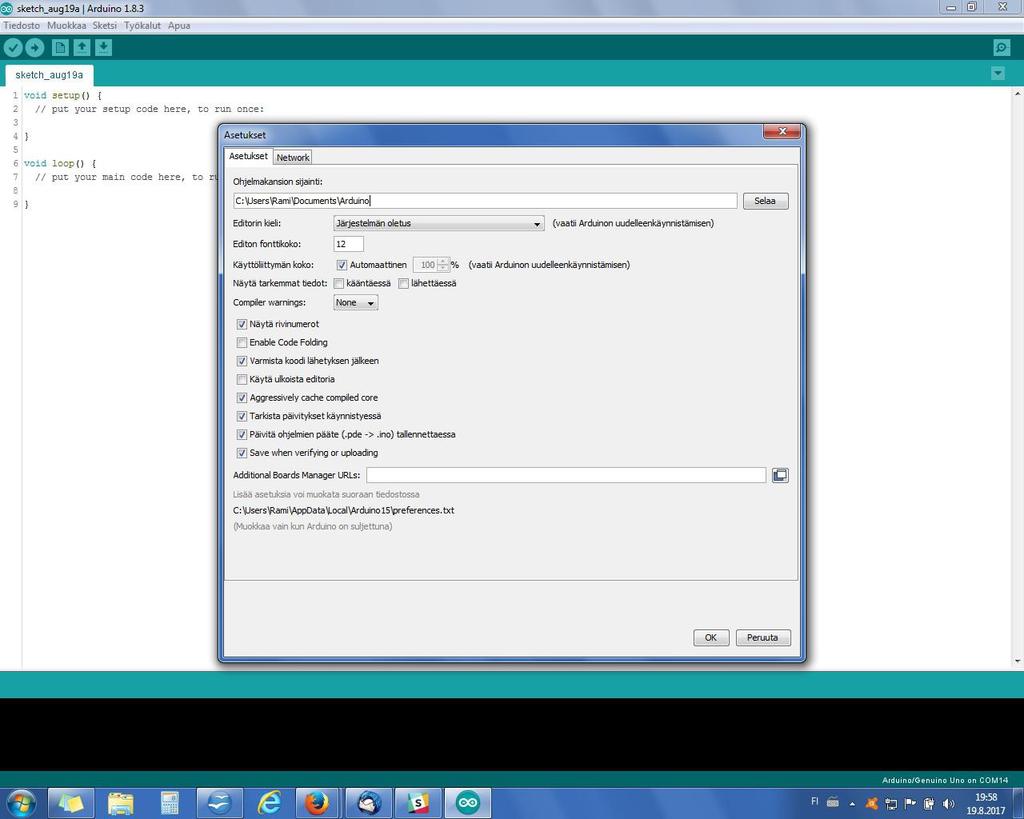Switch to the Network tab
This screenshot has width=1024, height=819.
pos(293,157)
